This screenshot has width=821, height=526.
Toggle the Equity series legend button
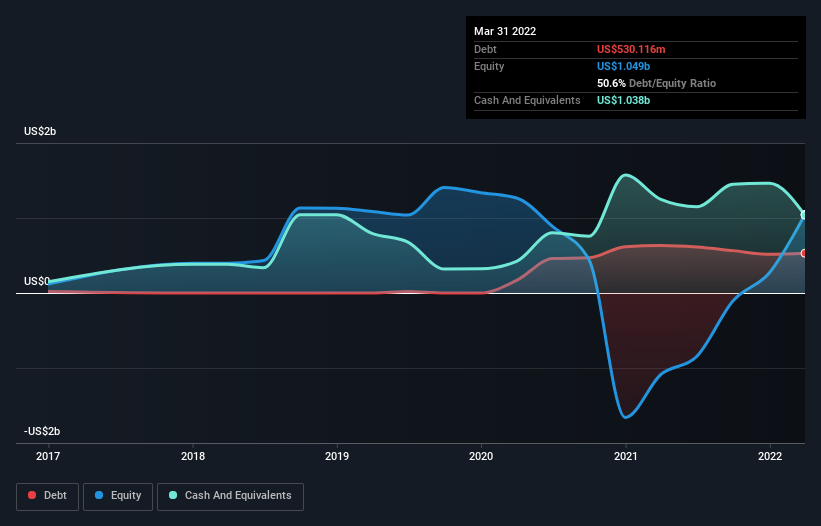[x=118, y=496]
